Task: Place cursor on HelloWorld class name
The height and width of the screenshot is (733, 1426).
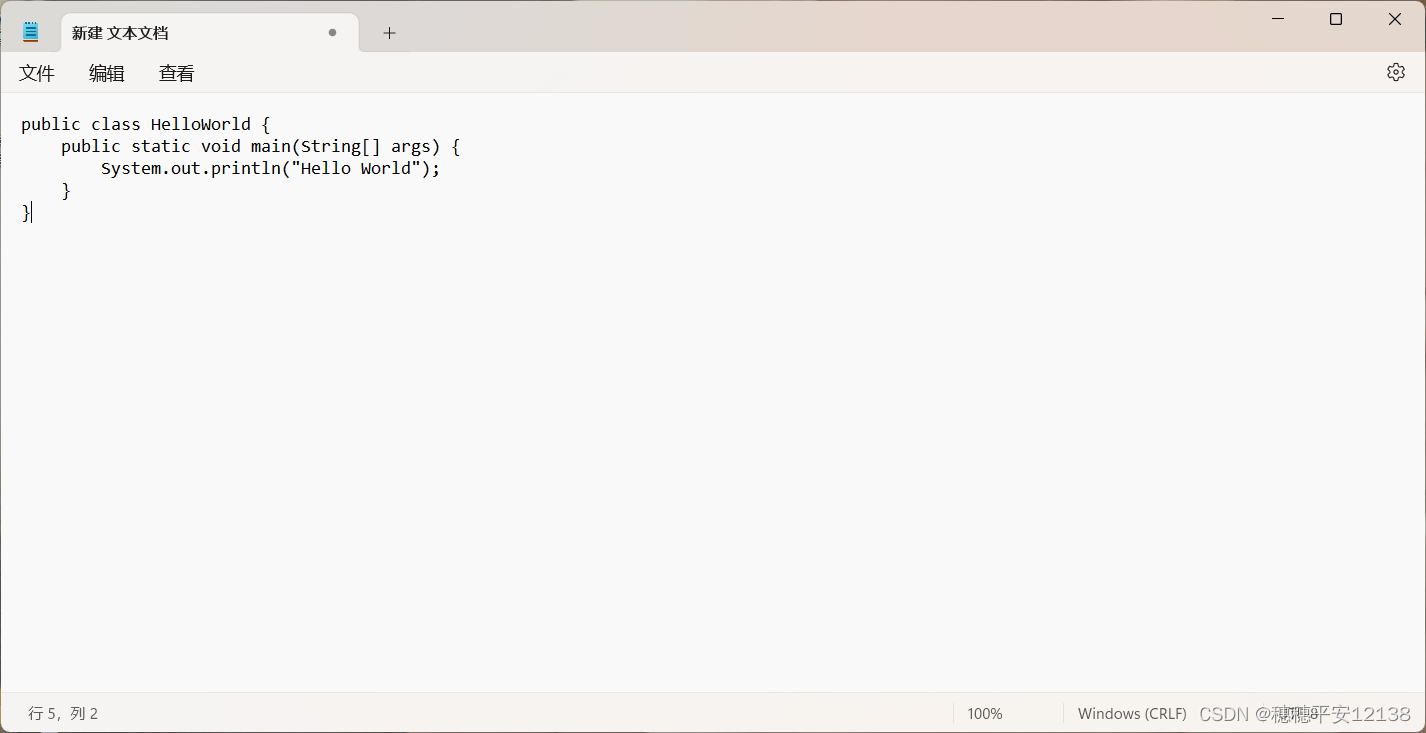Action: pyautogui.click(x=201, y=124)
